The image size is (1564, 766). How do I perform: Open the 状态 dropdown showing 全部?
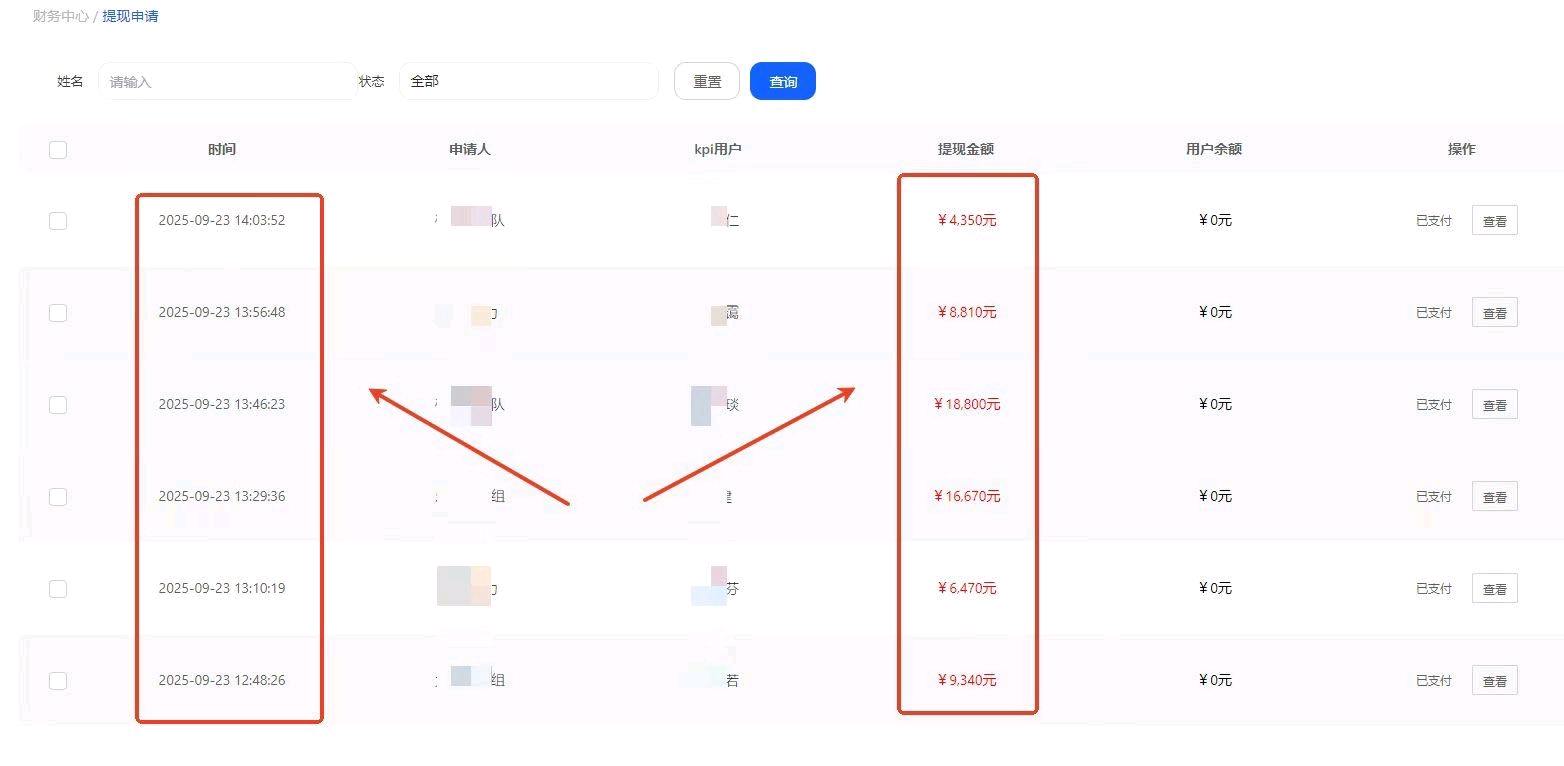(528, 81)
